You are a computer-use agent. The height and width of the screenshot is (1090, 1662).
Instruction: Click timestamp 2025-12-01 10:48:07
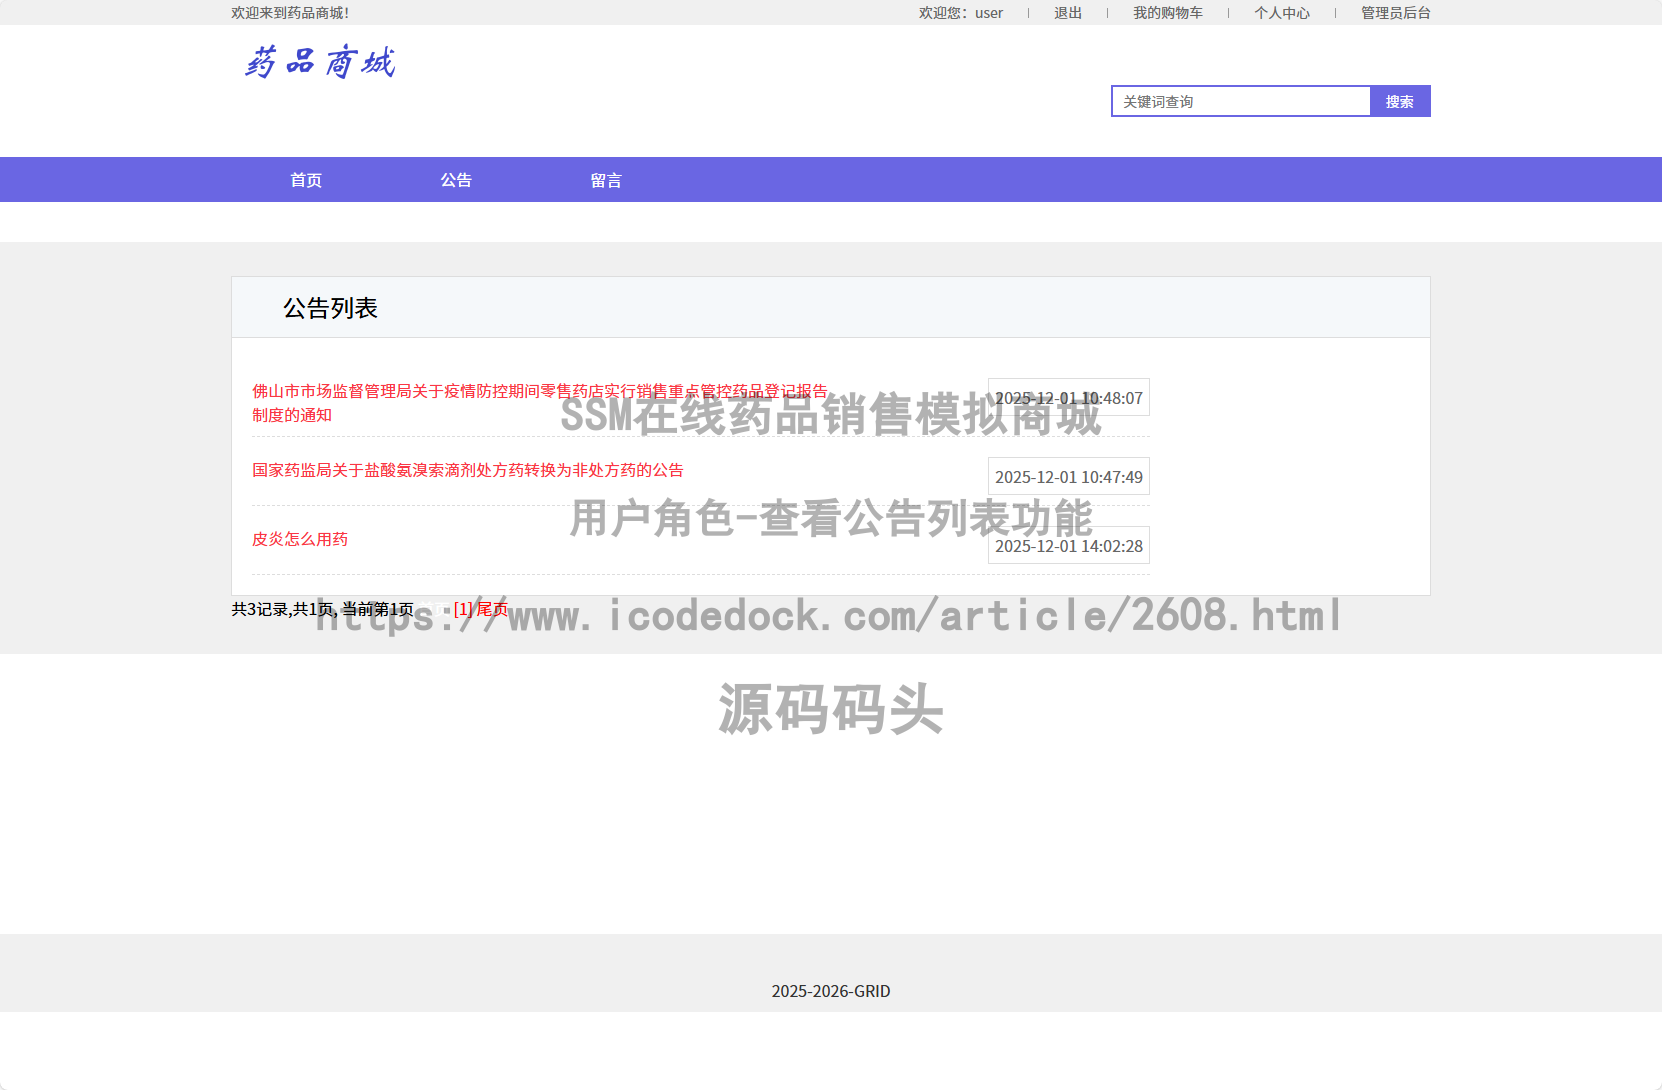coord(1068,397)
